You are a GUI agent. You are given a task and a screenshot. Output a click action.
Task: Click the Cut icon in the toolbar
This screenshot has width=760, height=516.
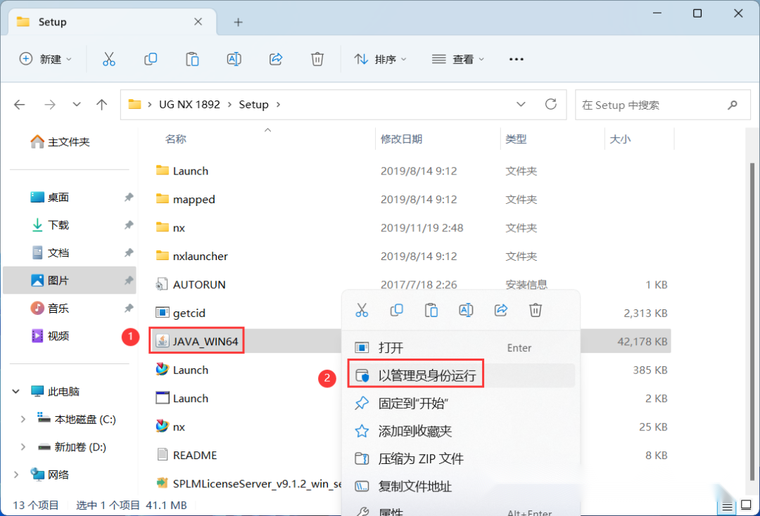(x=108, y=59)
